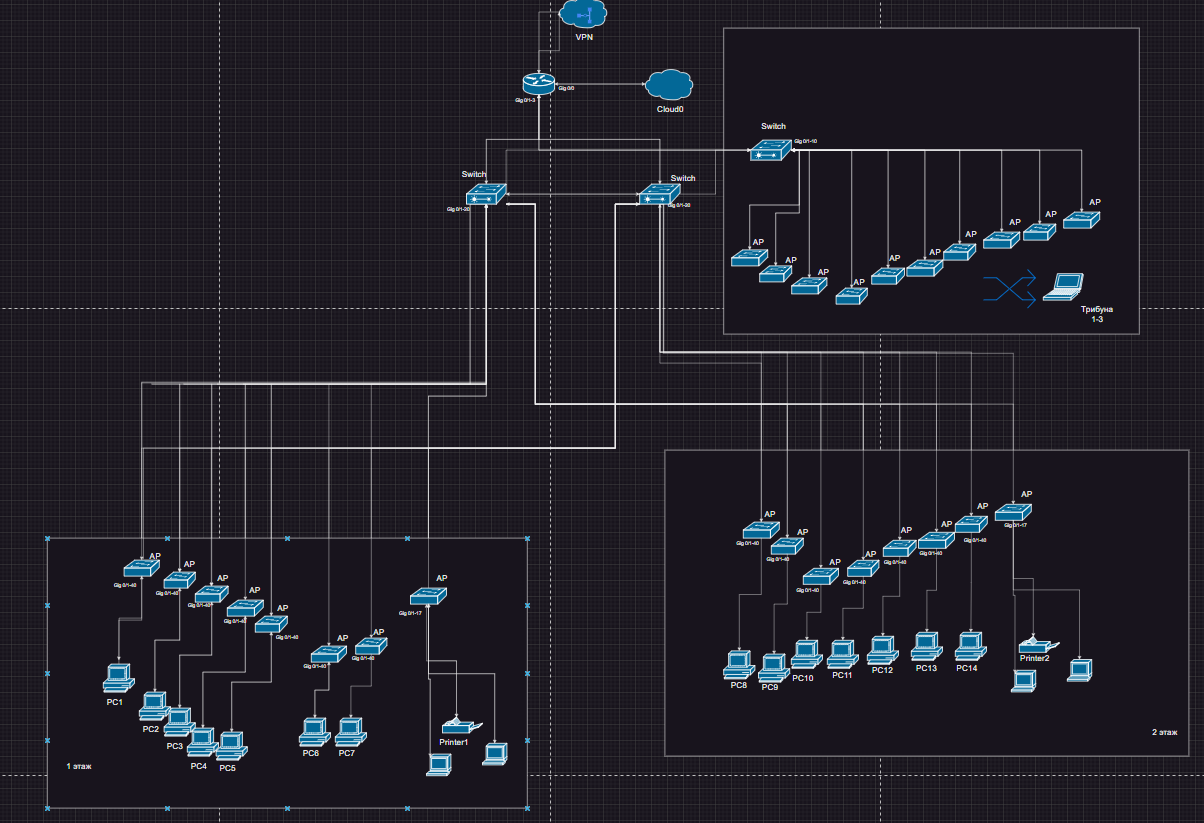Select the PC11 computer icon
Image resolution: width=1204 pixels, height=823 pixels.
click(842, 654)
